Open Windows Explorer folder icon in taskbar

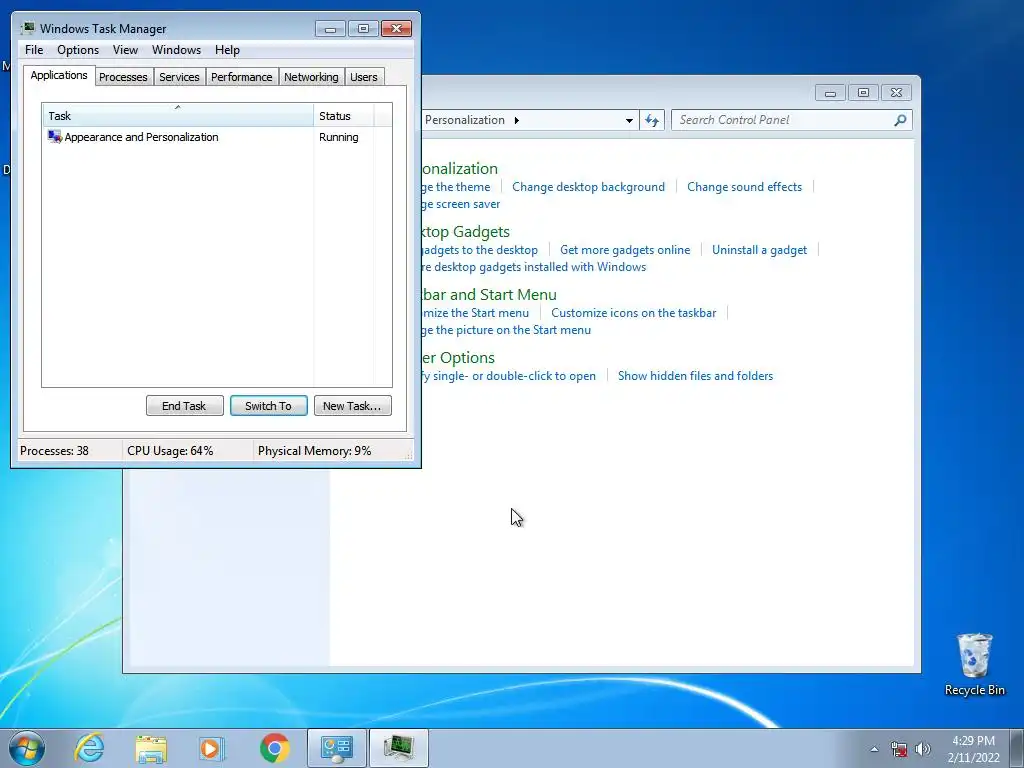[x=151, y=748]
